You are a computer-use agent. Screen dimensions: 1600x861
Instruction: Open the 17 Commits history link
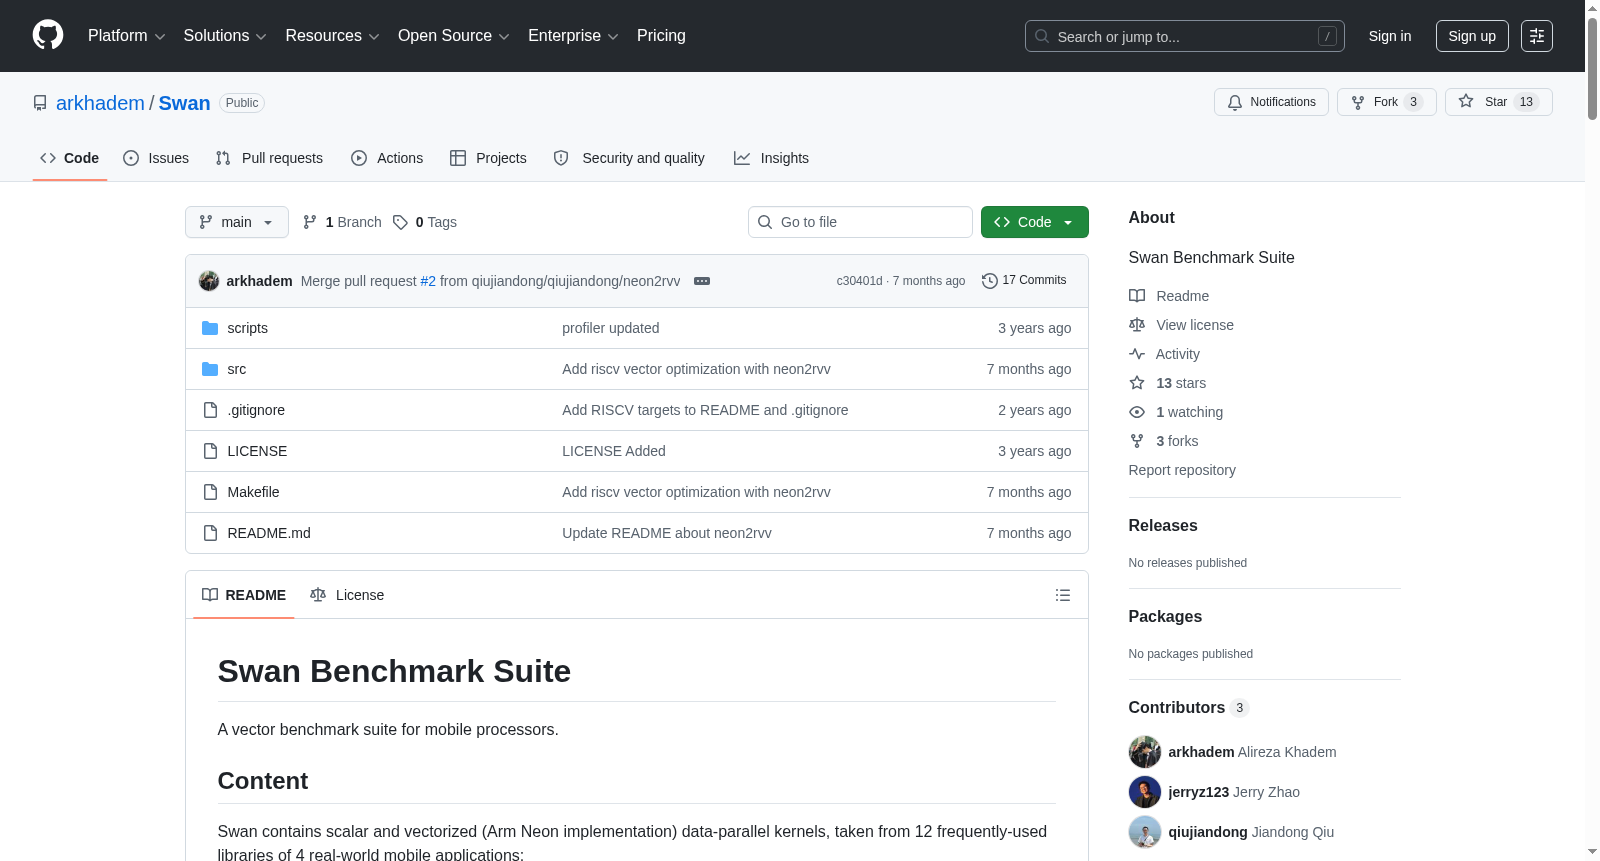pos(1024,281)
